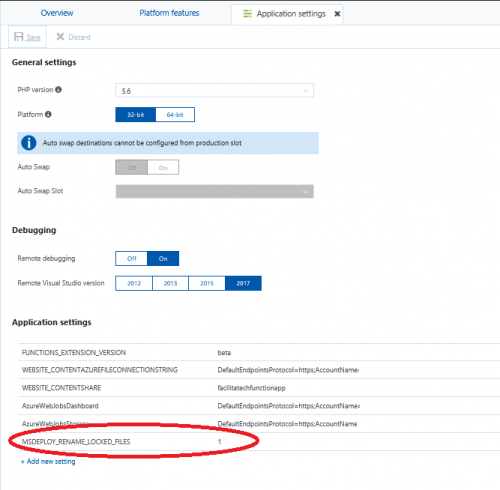
Task: Close the Application settings tab
Action: [337, 14]
